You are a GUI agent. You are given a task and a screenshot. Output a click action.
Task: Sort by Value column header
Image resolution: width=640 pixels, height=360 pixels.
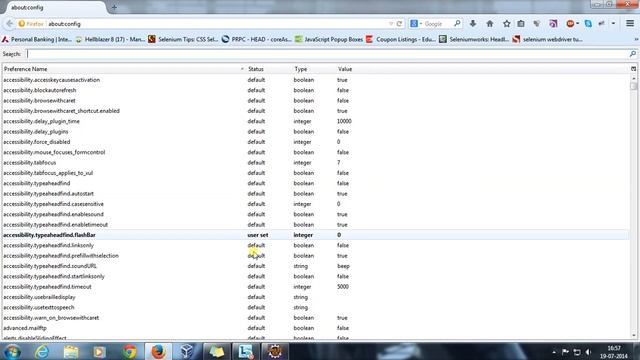coord(482,69)
